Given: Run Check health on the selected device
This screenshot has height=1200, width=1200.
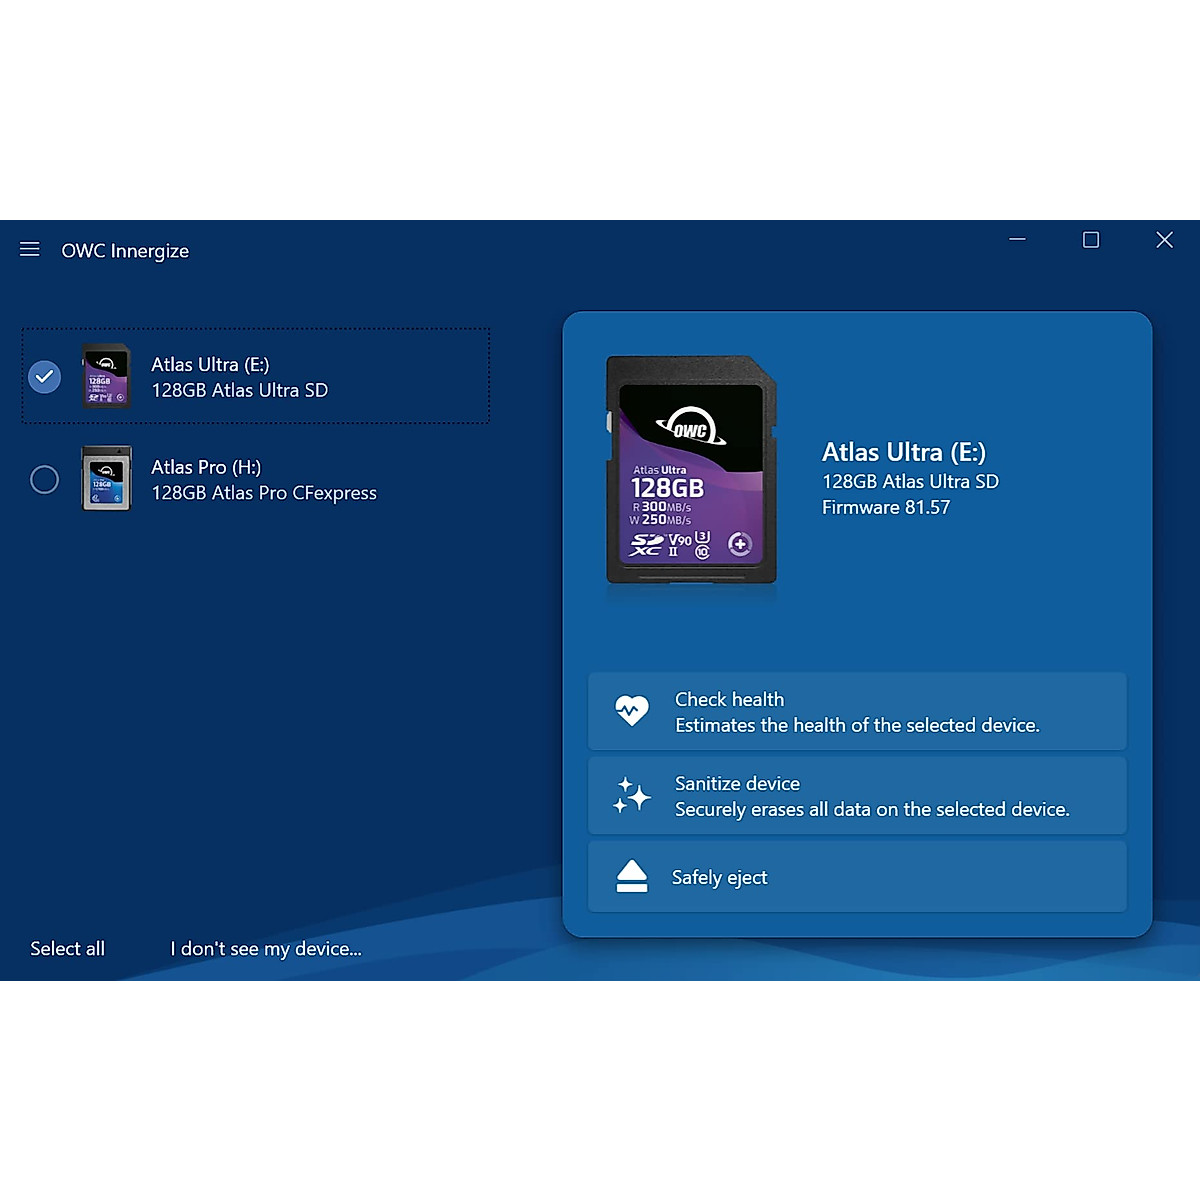Looking at the screenshot, I should (856, 712).
